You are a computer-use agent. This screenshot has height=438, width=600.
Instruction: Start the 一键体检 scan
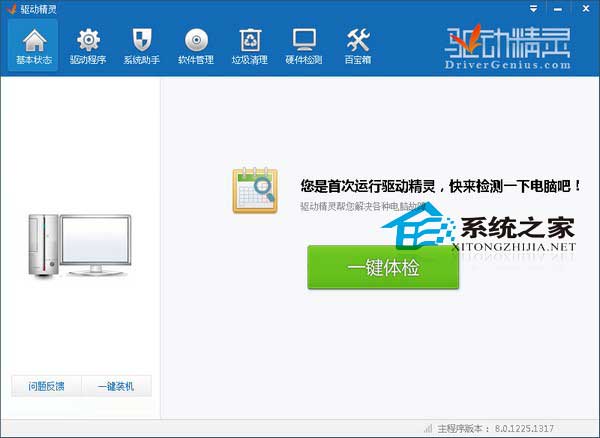point(383,267)
